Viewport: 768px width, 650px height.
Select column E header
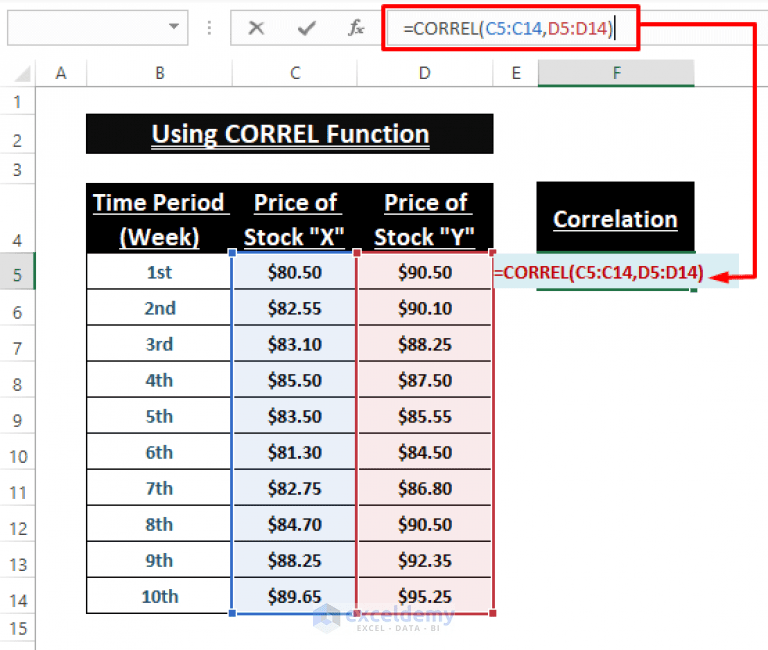515,73
